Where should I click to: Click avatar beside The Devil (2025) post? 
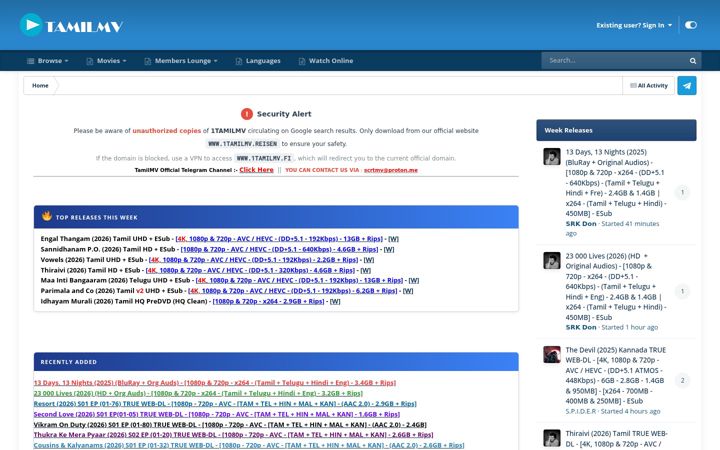[552, 354]
